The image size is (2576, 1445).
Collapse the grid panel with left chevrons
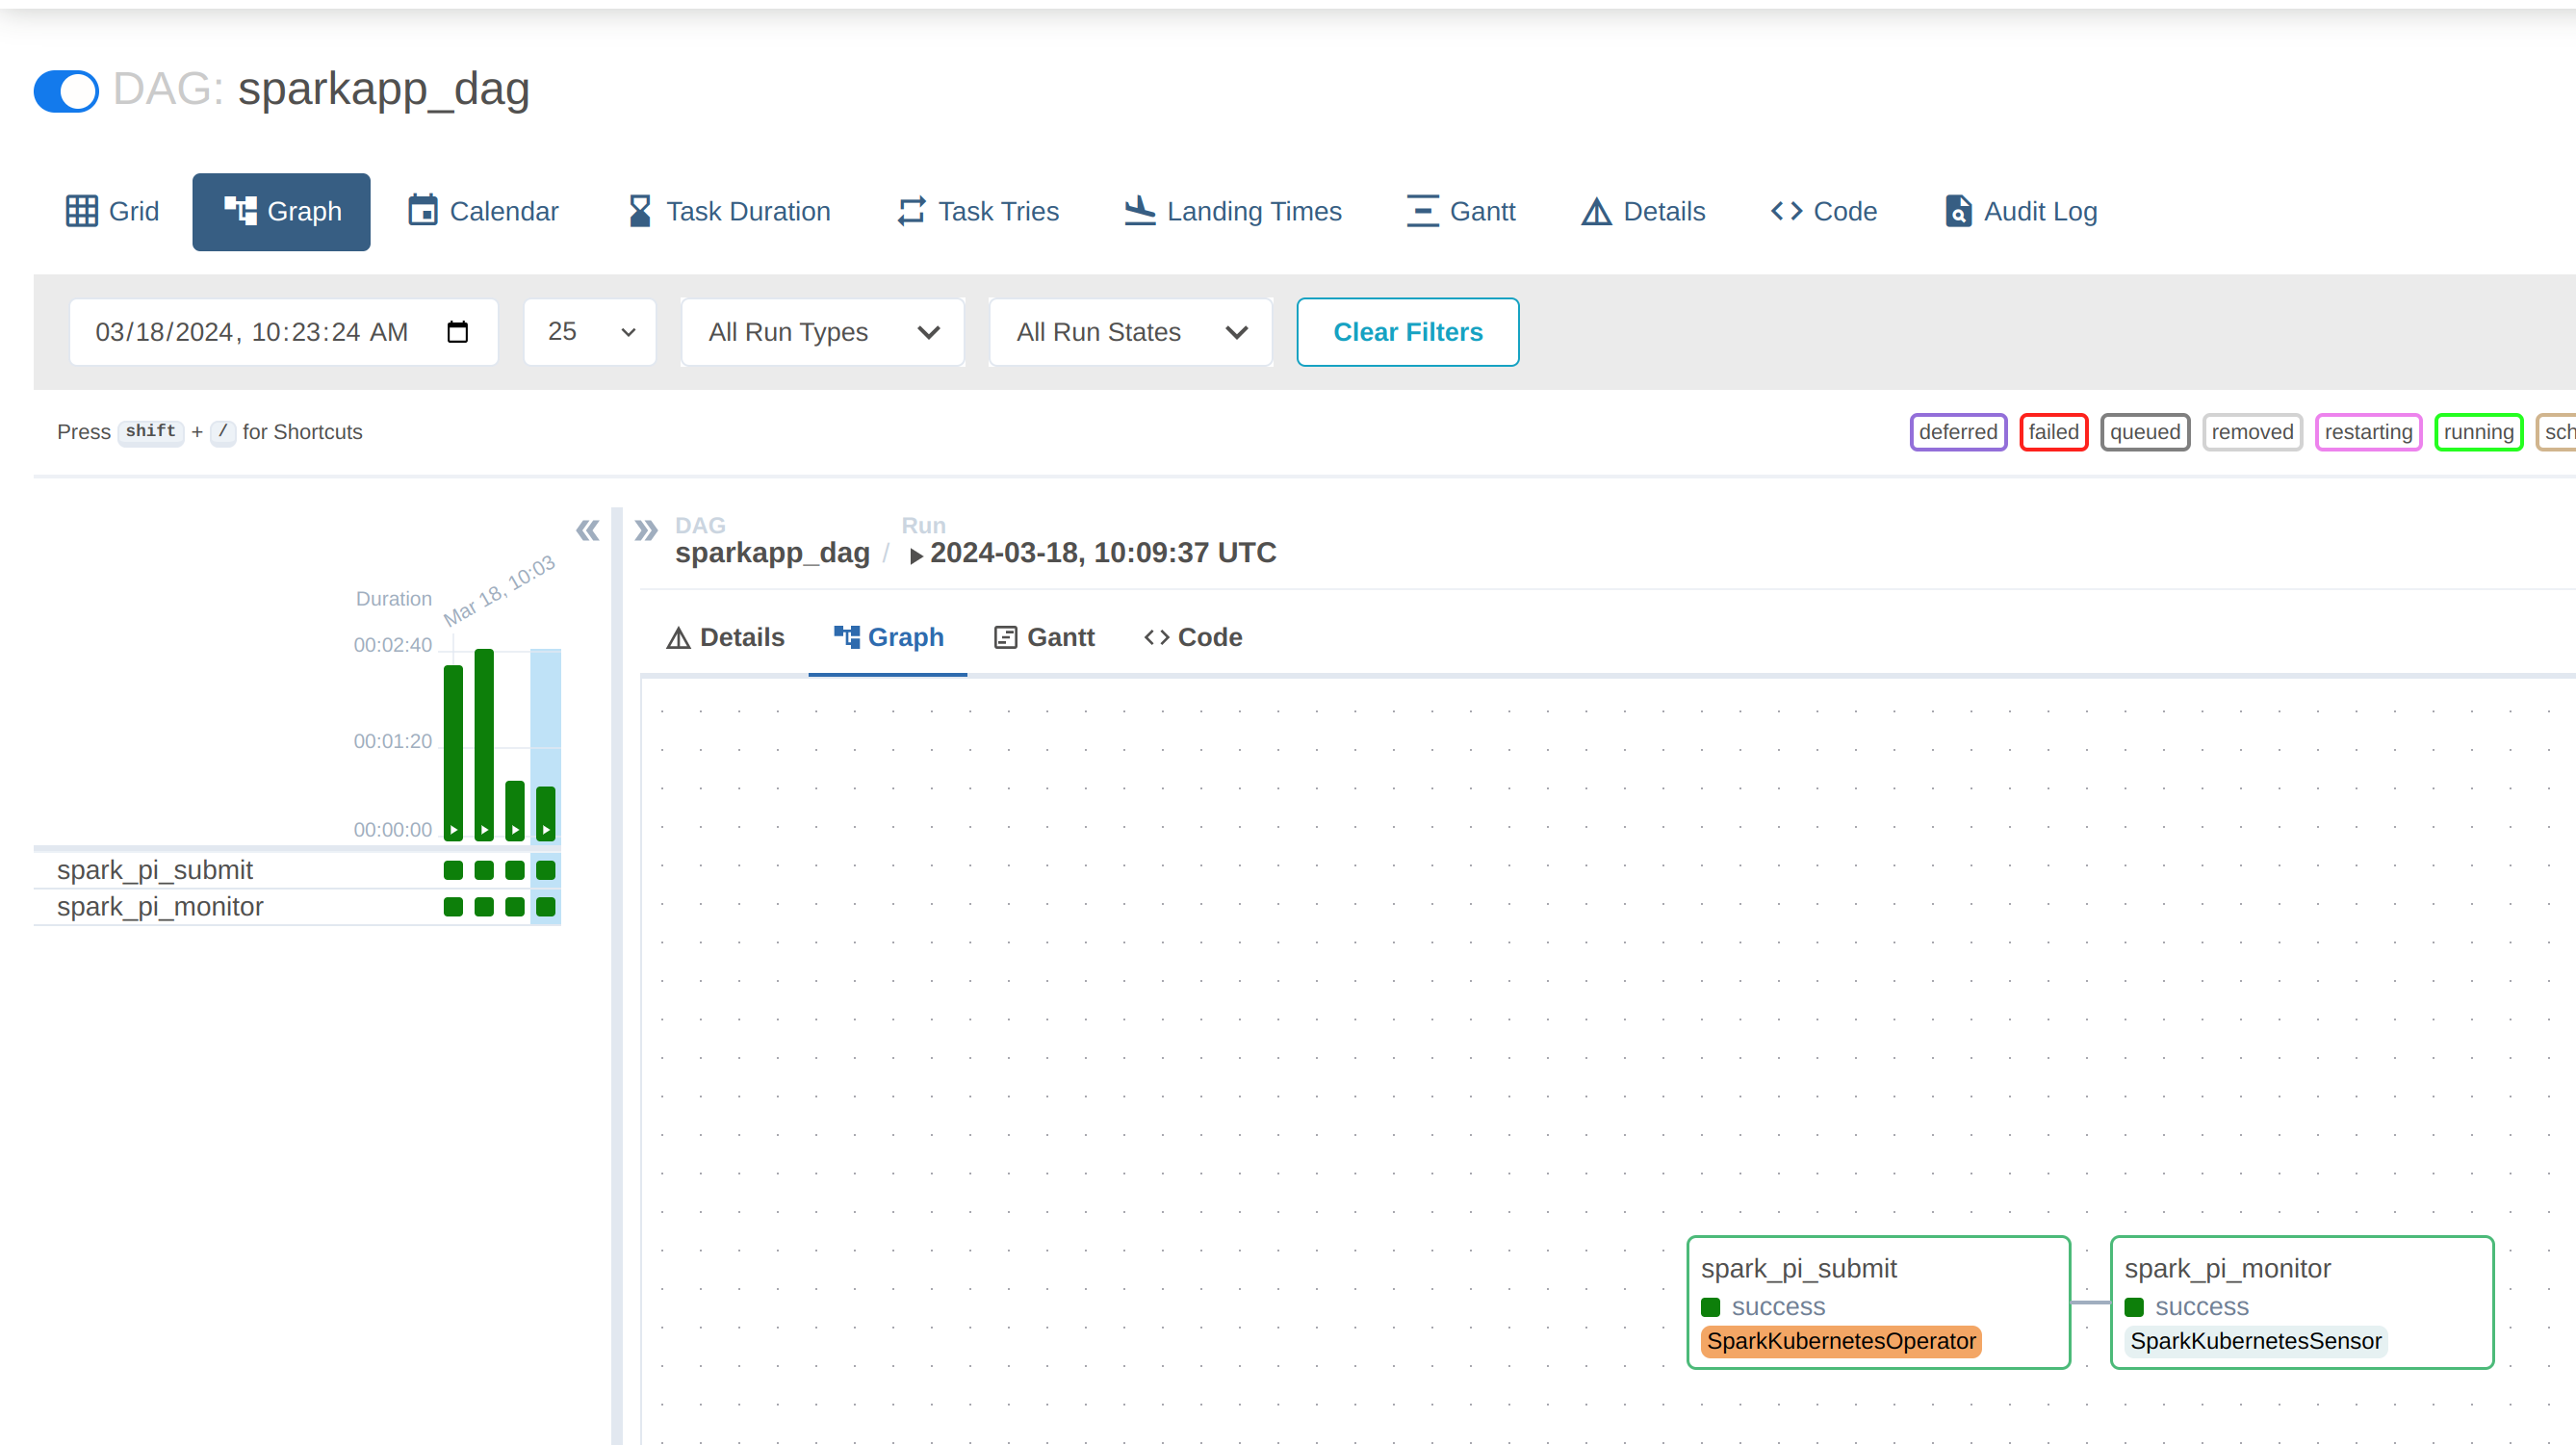(x=587, y=530)
